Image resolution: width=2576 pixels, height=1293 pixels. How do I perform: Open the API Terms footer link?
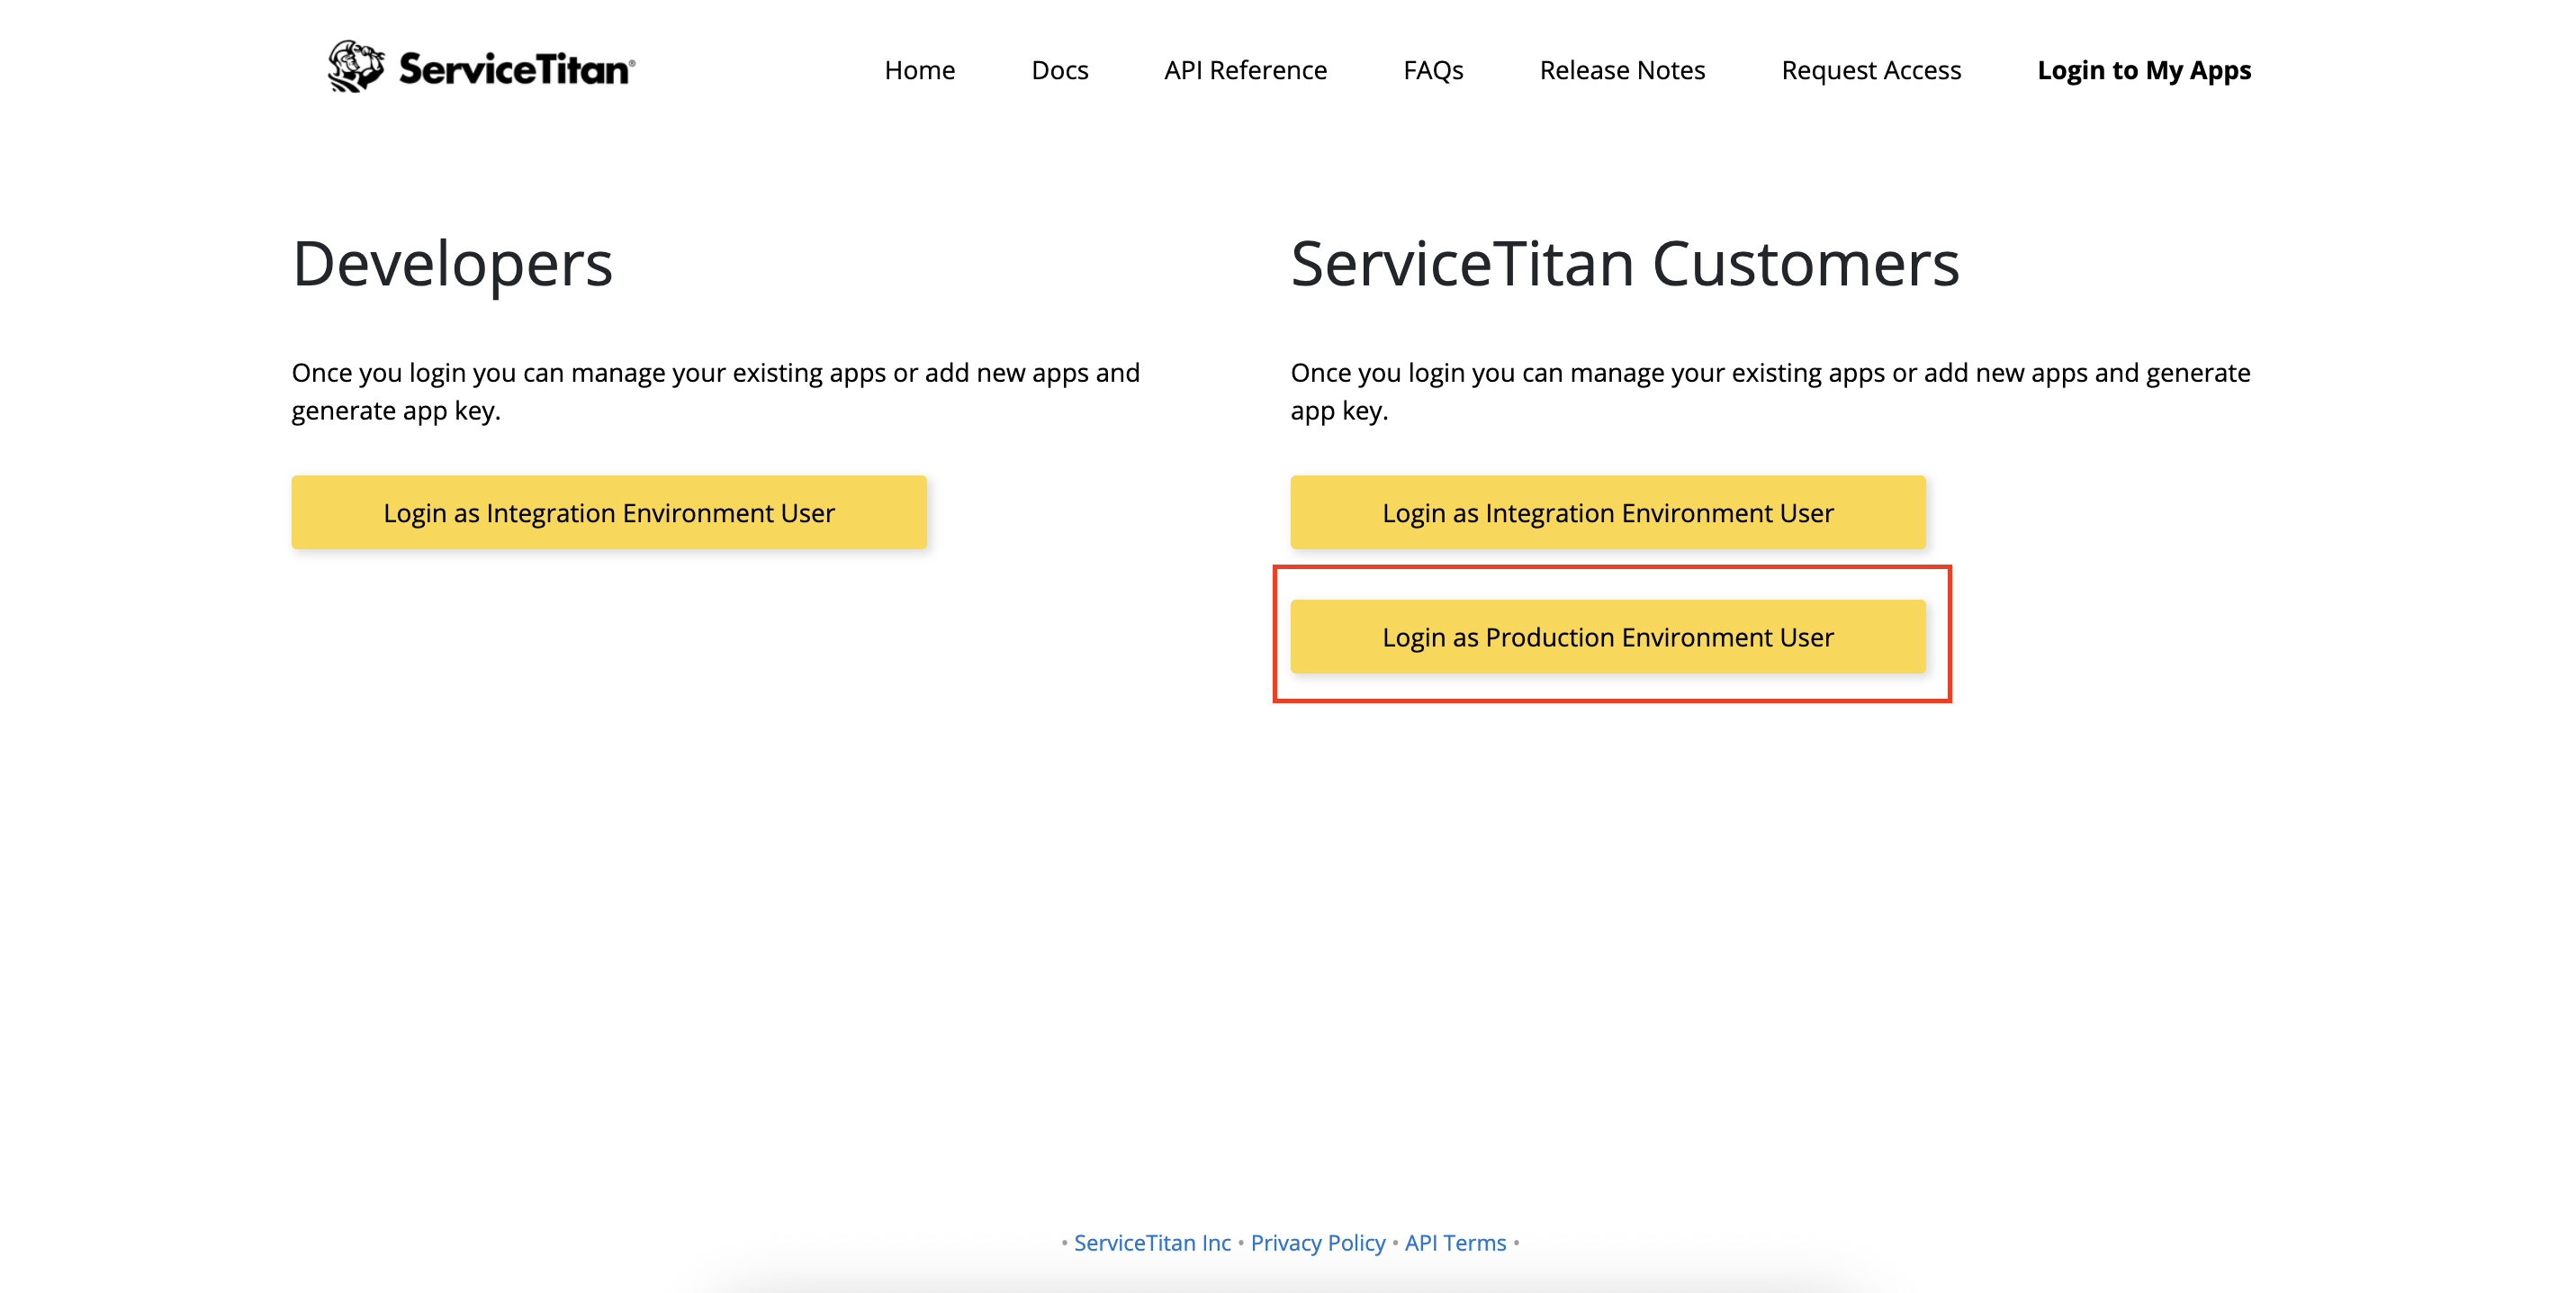tap(1455, 1242)
